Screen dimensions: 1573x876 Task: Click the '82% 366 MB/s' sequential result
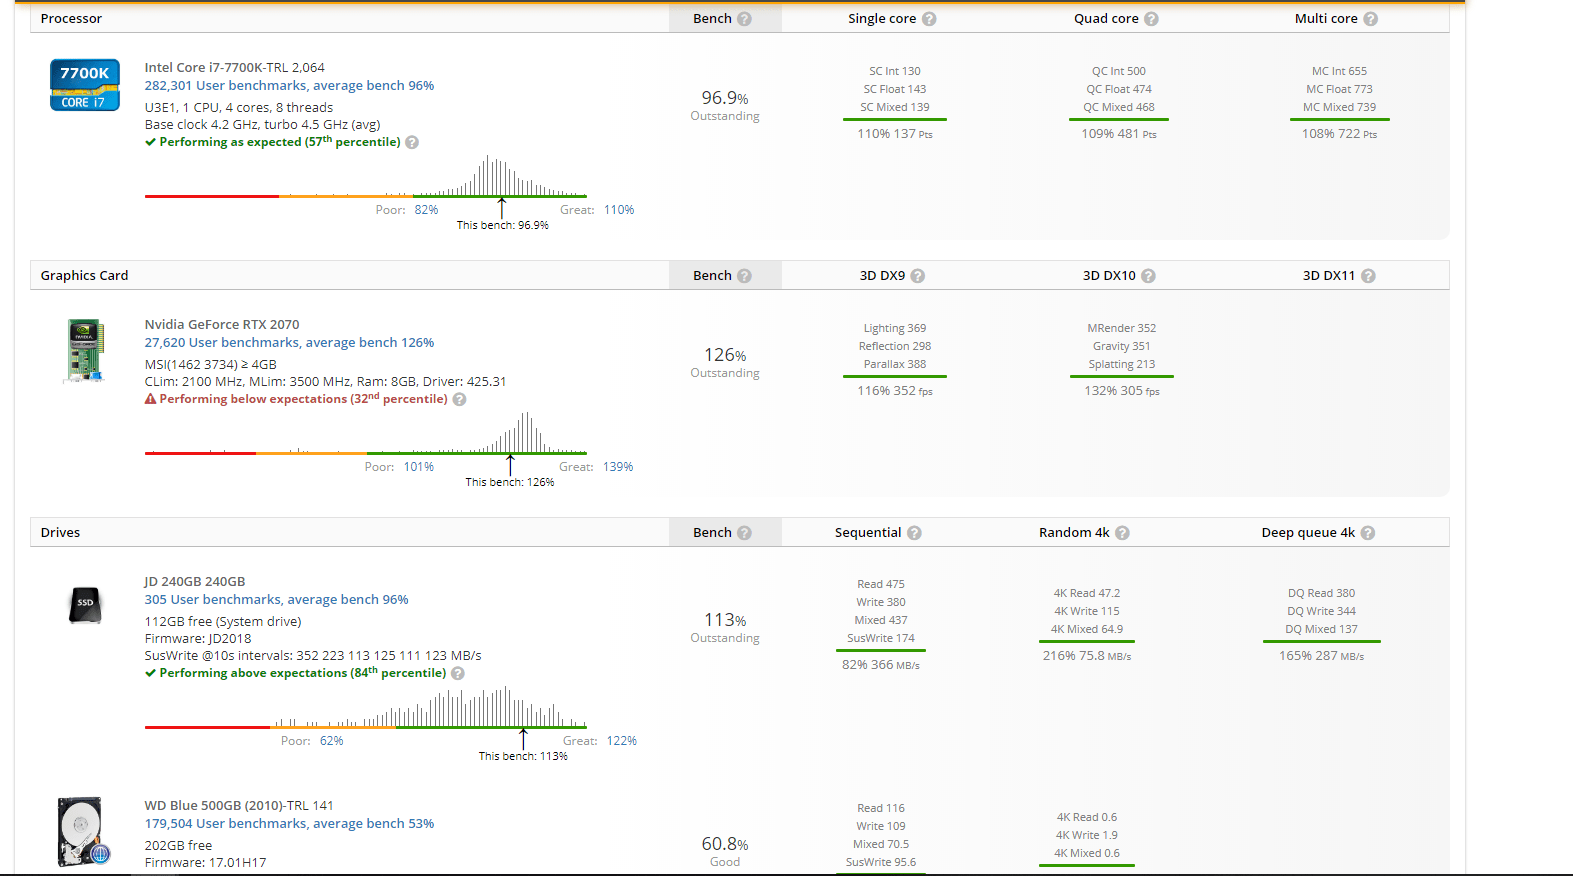coord(881,665)
